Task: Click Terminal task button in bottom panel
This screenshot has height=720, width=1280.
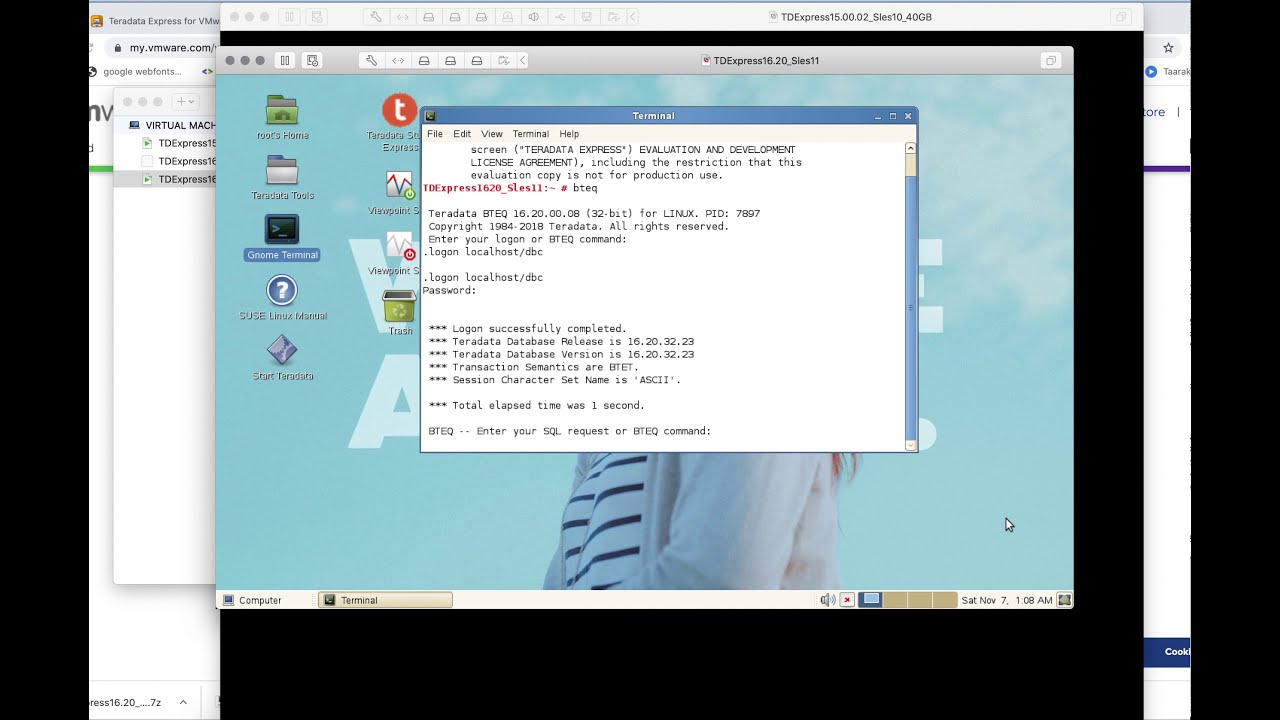Action: (x=385, y=600)
